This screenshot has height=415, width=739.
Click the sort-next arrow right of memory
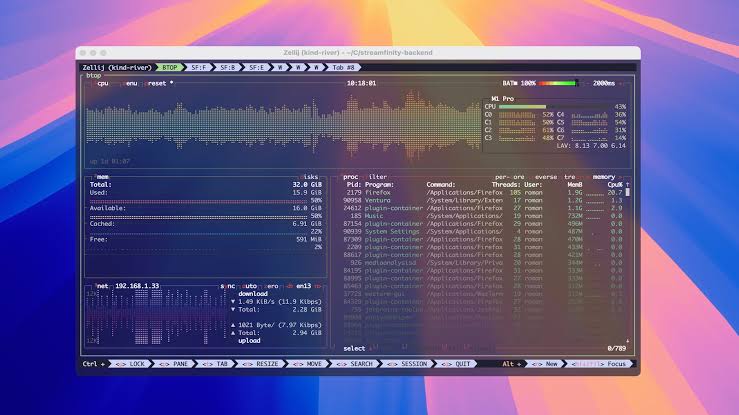tap(620, 177)
